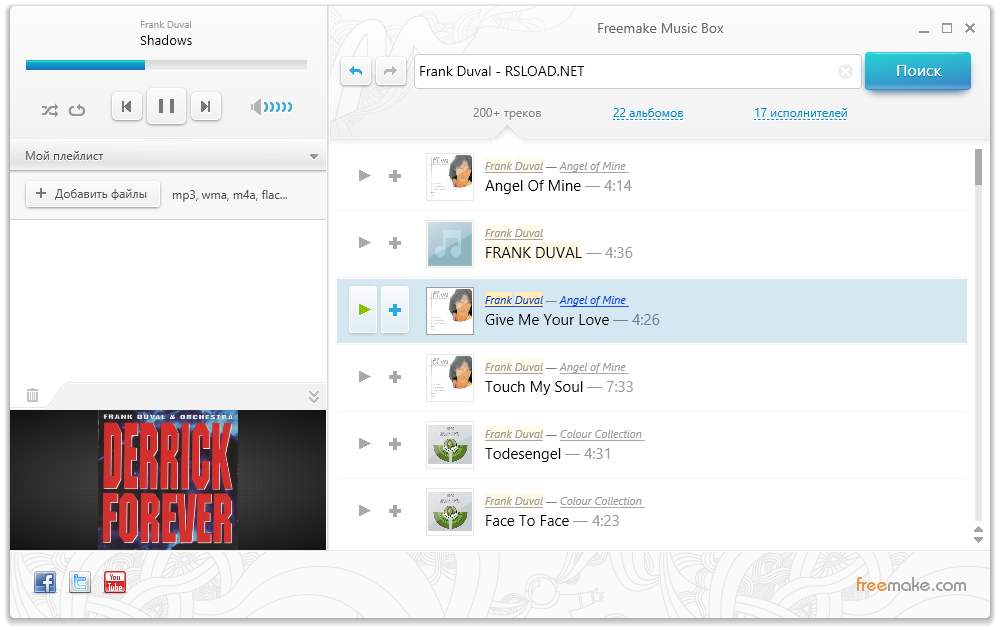1000x630 pixels.
Task: Add Give Me Your Love to playlist
Action: 395,309
